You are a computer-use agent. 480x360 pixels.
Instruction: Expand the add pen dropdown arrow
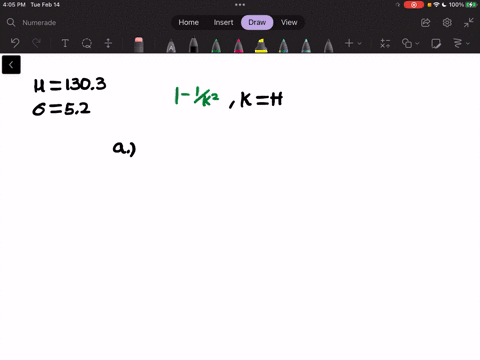tap(359, 43)
